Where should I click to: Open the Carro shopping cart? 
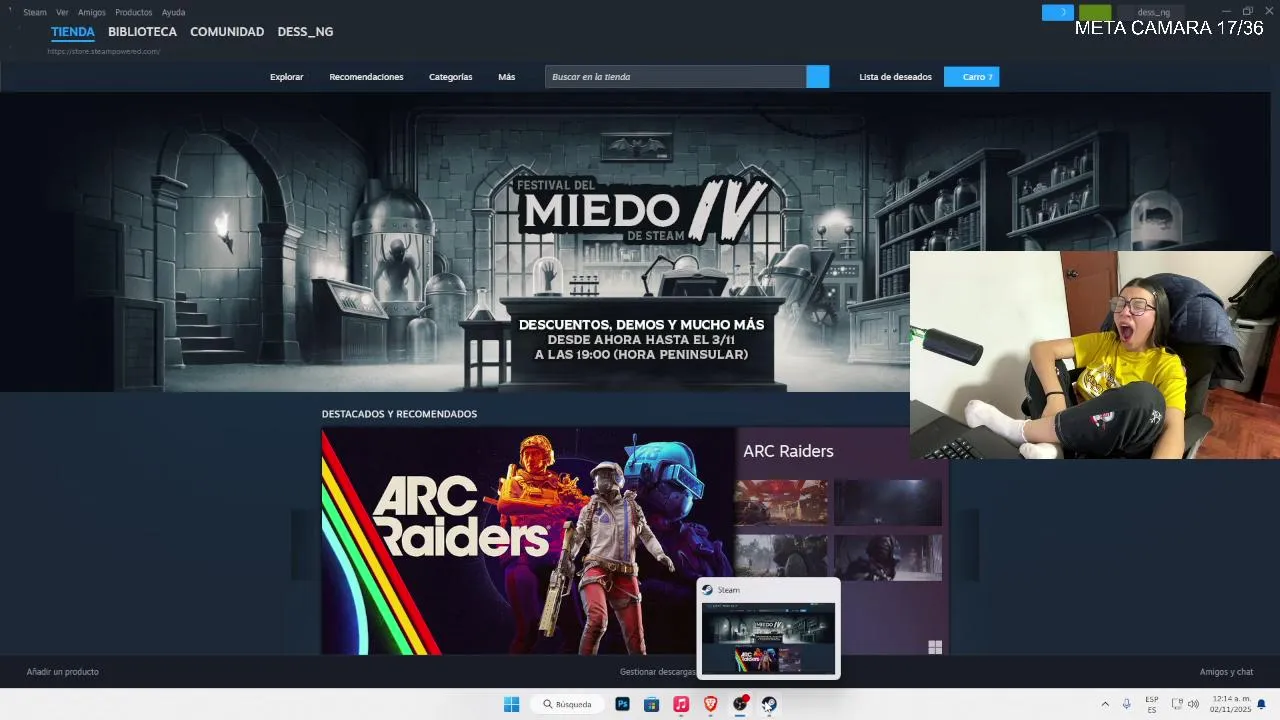(x=971, y=77)
